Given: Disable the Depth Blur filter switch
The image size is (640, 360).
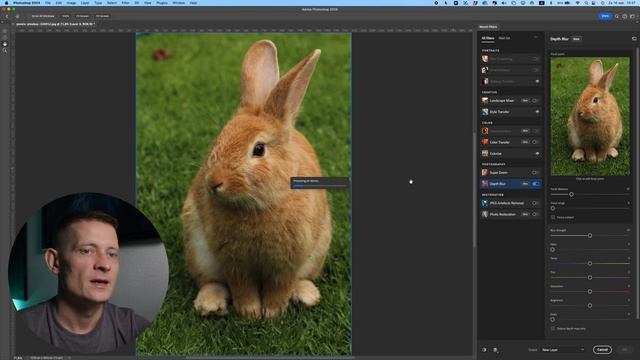Looking at the screenshot, I should (536, 184).
